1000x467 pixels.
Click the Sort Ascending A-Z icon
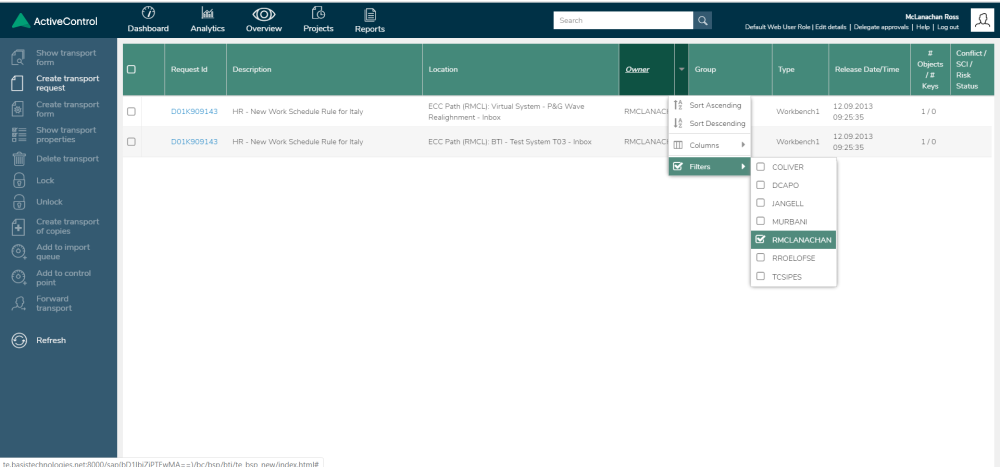(678, 105)
